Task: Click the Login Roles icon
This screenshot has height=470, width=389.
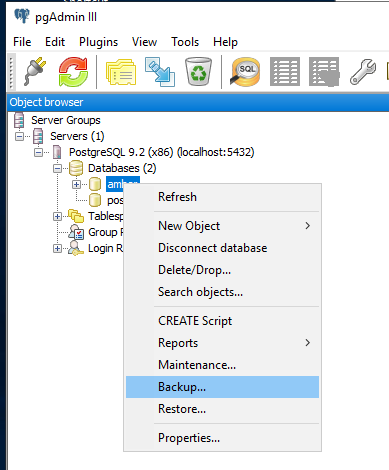Action: [x=76, y=248]
